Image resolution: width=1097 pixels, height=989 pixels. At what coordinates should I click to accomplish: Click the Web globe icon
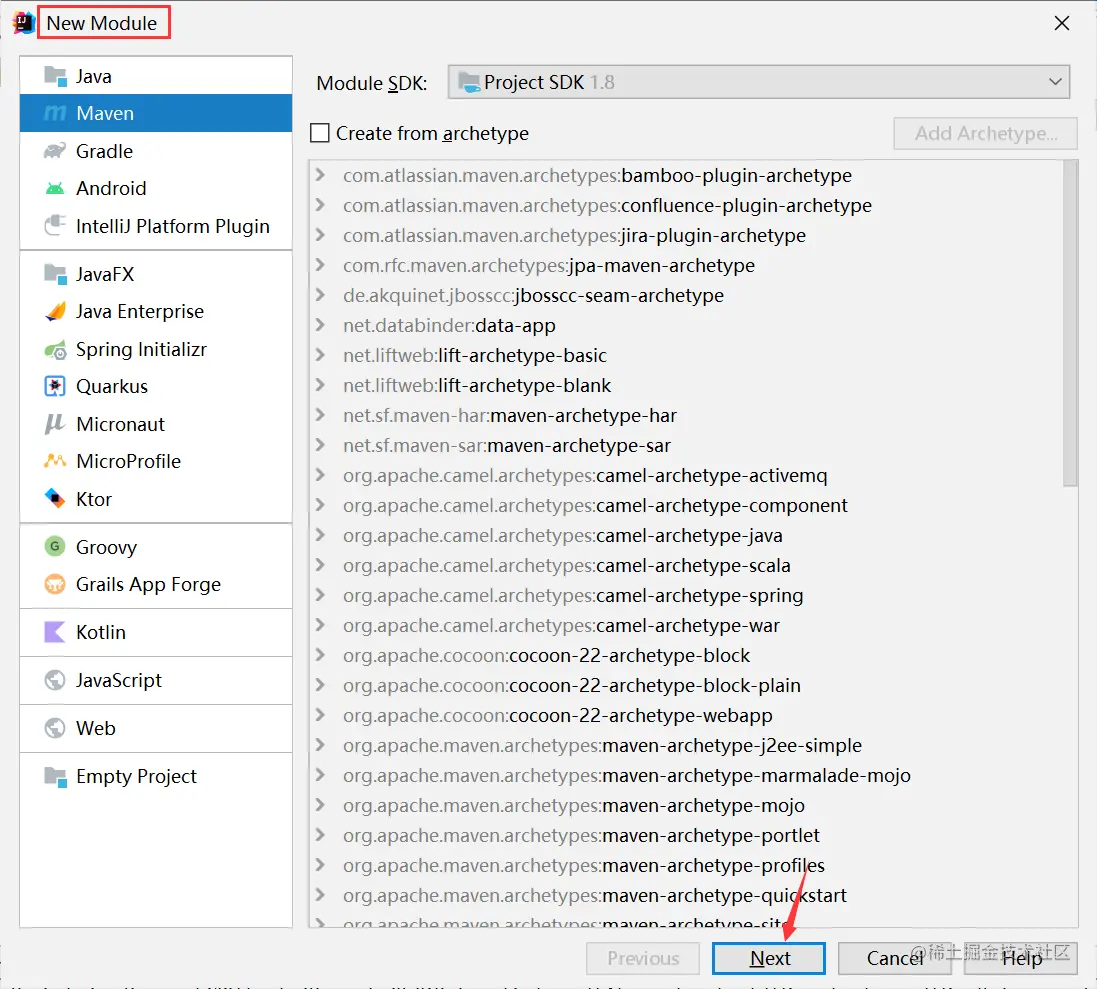point(55,727)
